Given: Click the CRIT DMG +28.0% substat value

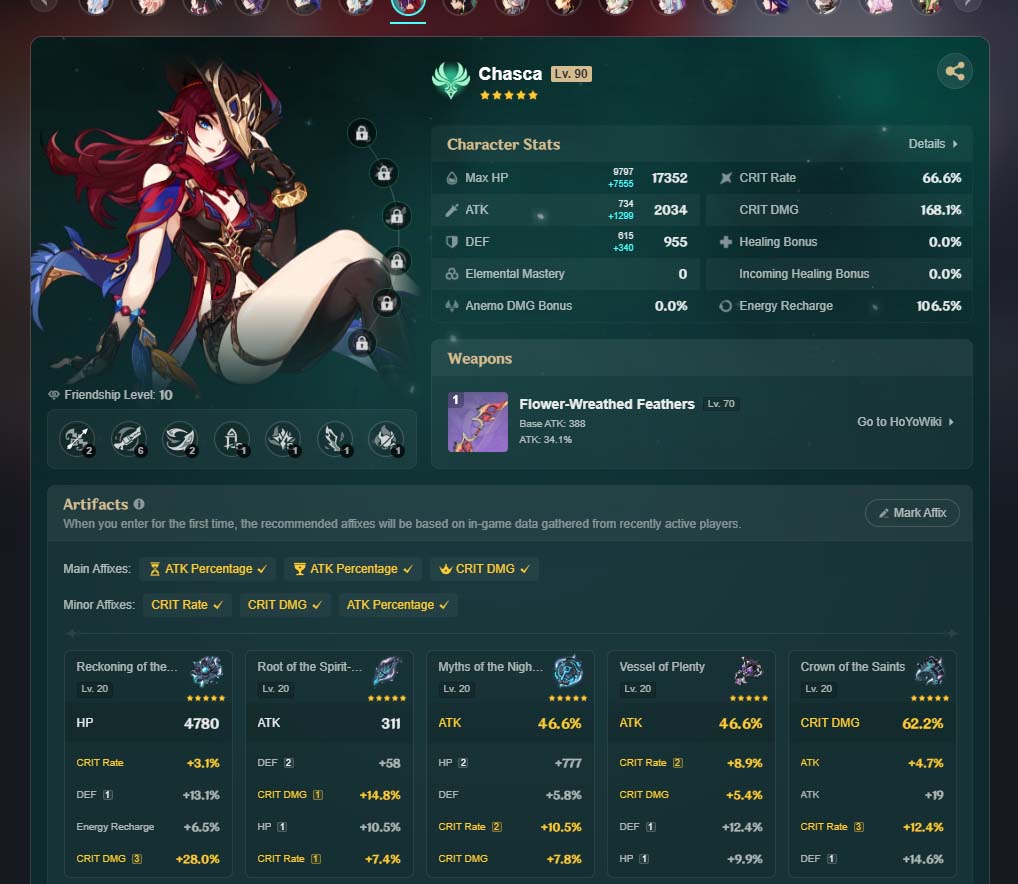Looking at the screenshot, I should (x=197, y=859).
